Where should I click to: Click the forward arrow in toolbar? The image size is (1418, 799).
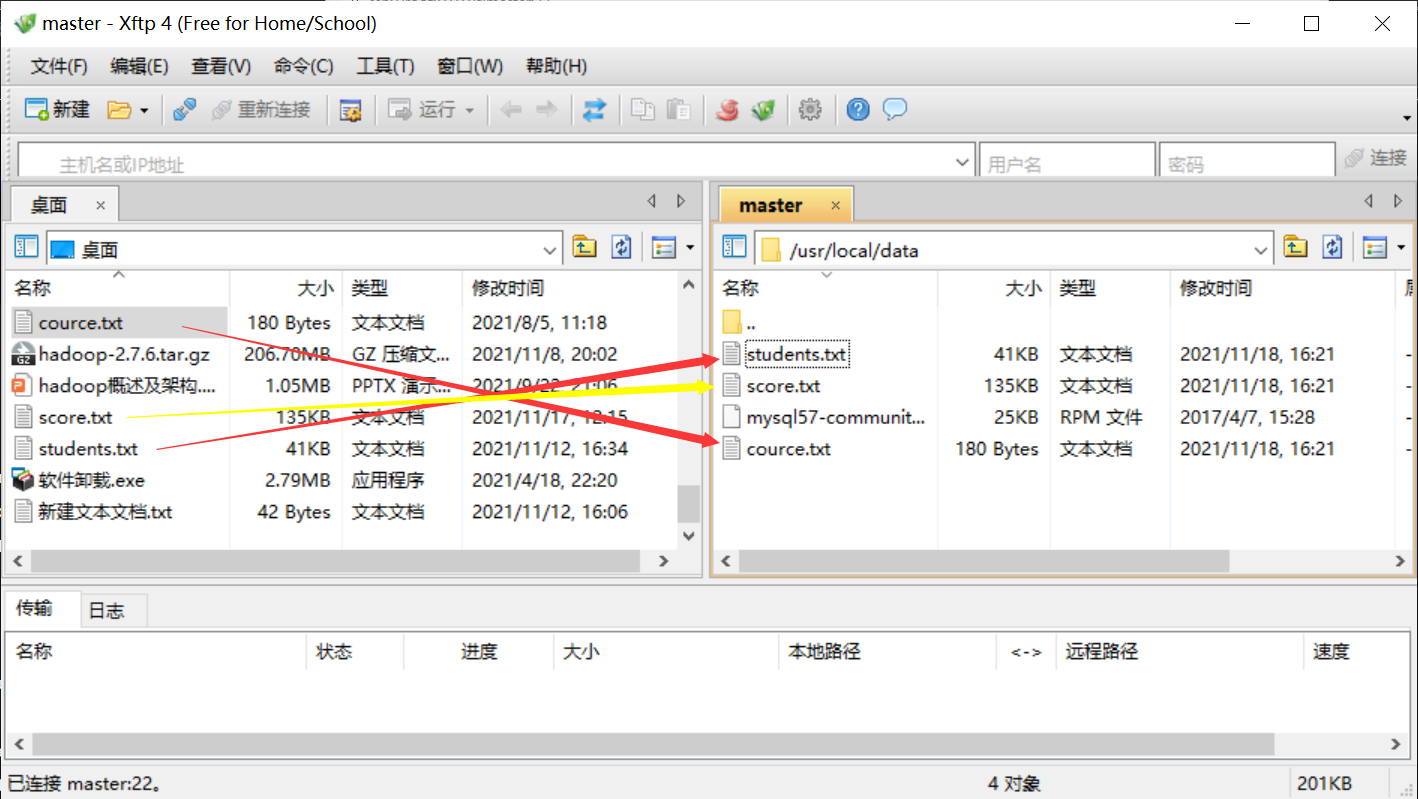tap(546, 110)
